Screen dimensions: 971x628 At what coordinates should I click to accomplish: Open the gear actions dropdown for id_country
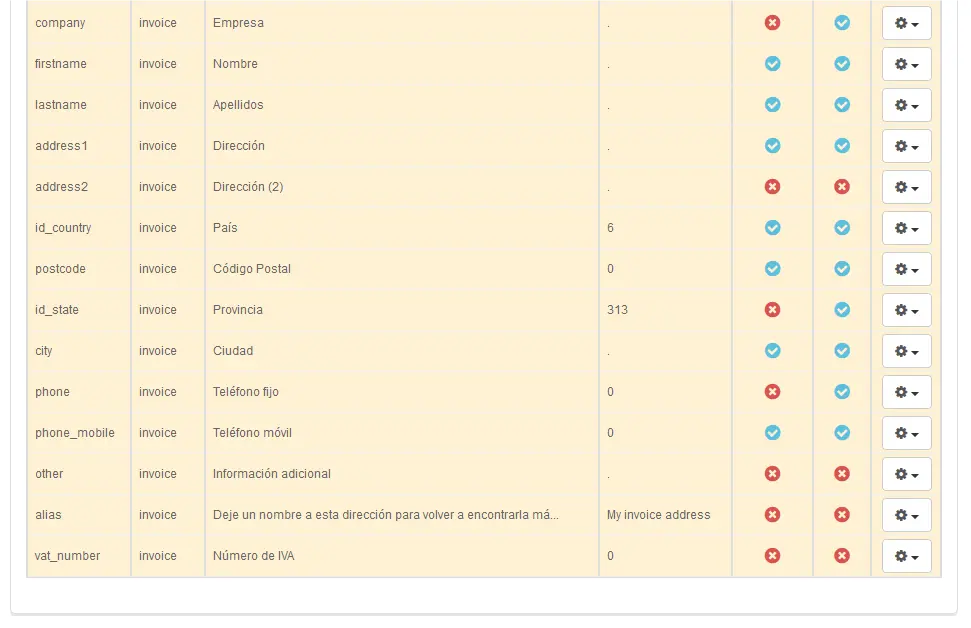(906, 228)
